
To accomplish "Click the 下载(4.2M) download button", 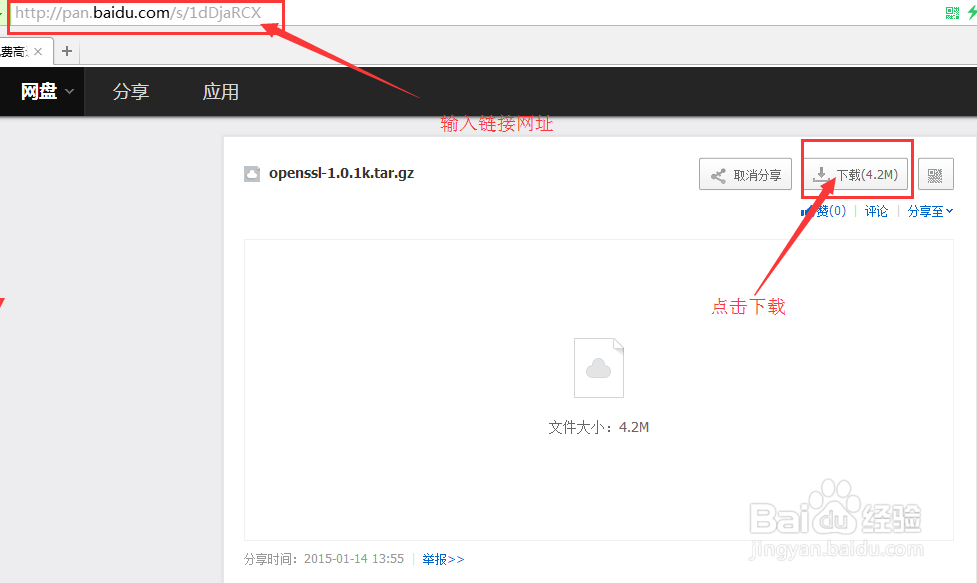I will [x=857, y=175].
